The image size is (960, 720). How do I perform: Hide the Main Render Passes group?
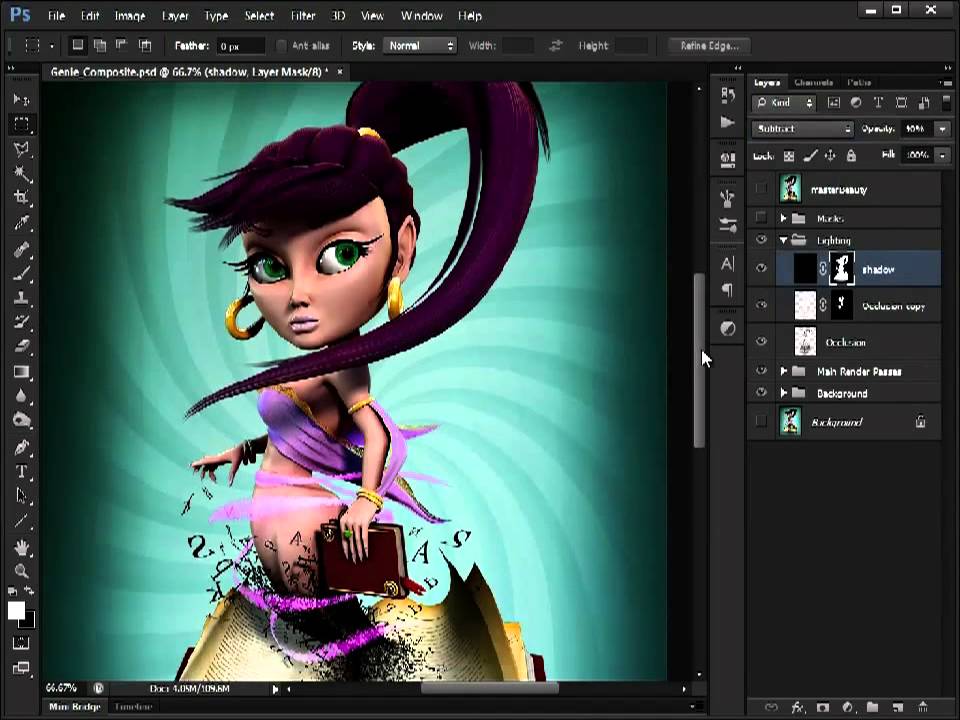pos(761,370)
